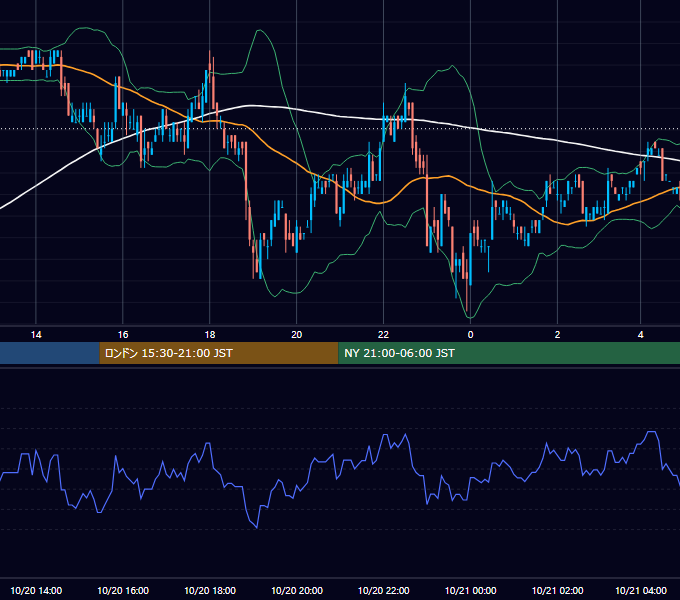Viewport: 680px width, 600px height.
Task: Click the NY 21:00-06:00 JST session bar
Action: click(509, 353)
